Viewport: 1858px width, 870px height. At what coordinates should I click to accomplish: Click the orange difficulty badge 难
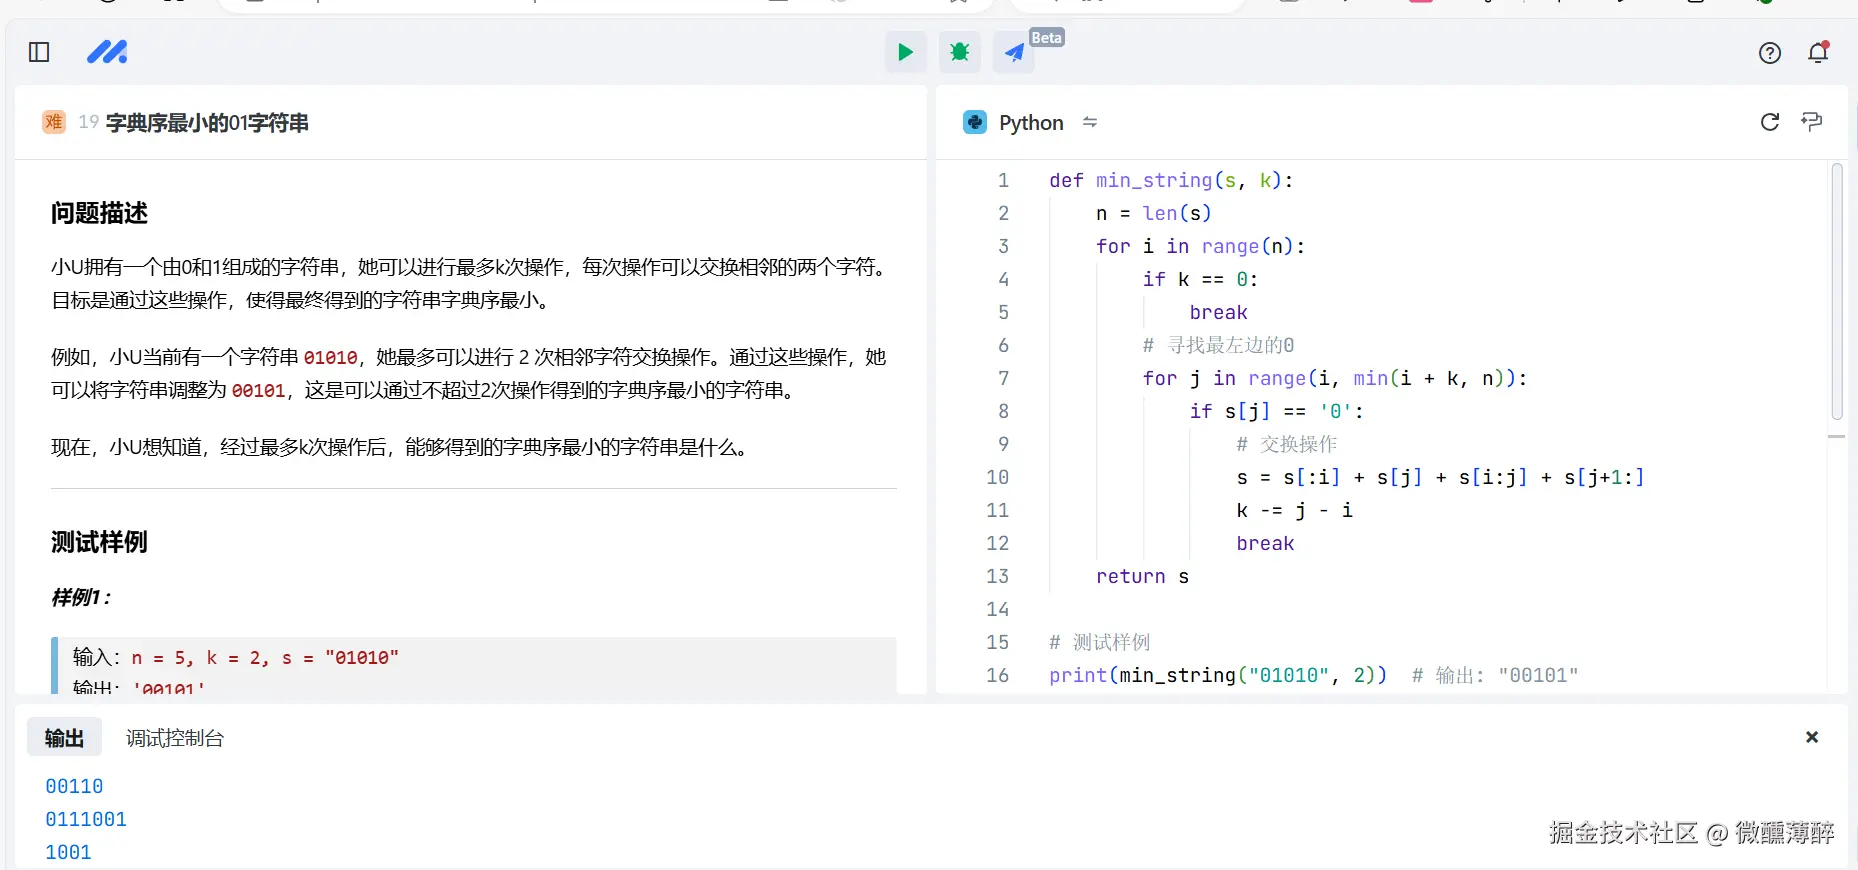54,122
